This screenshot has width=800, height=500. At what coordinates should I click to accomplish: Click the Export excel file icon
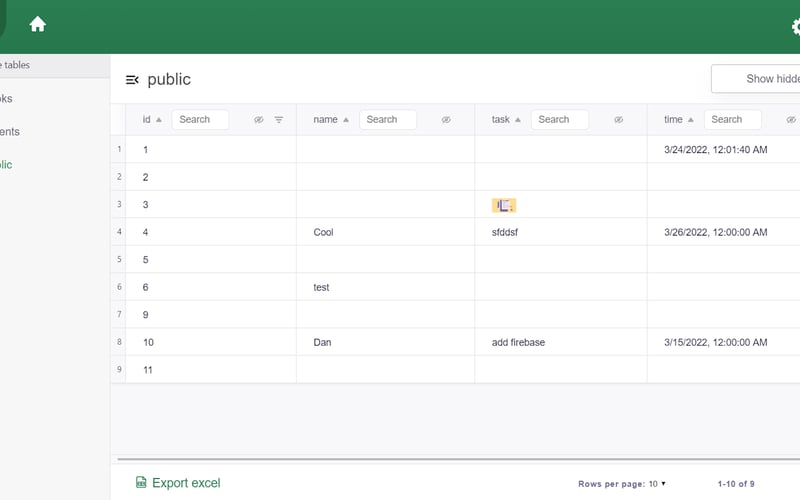point(141,482)
